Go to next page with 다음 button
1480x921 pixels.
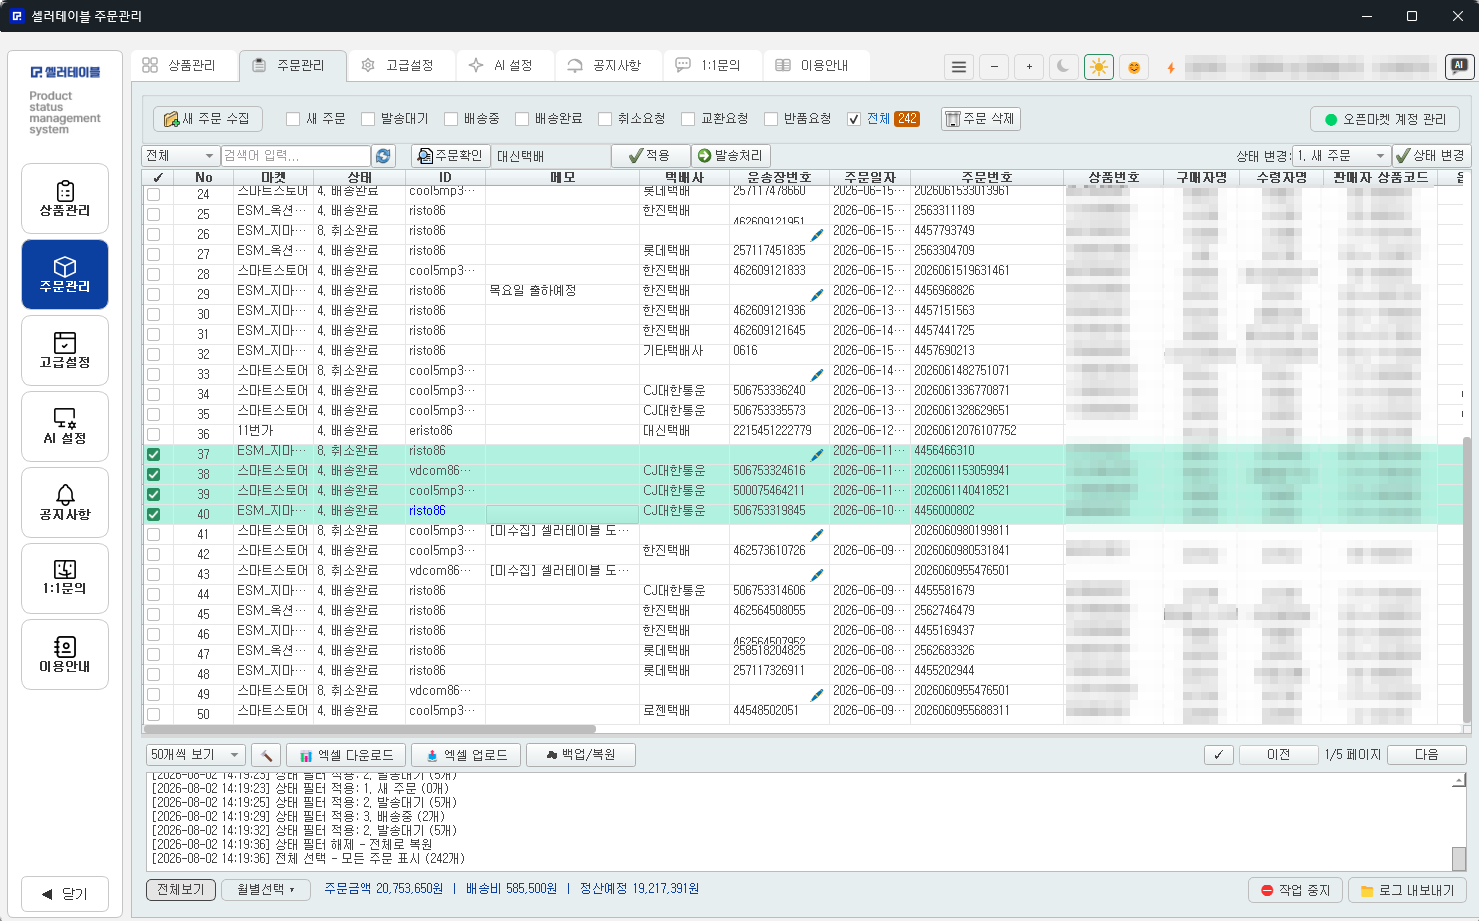coord(1427,755)
